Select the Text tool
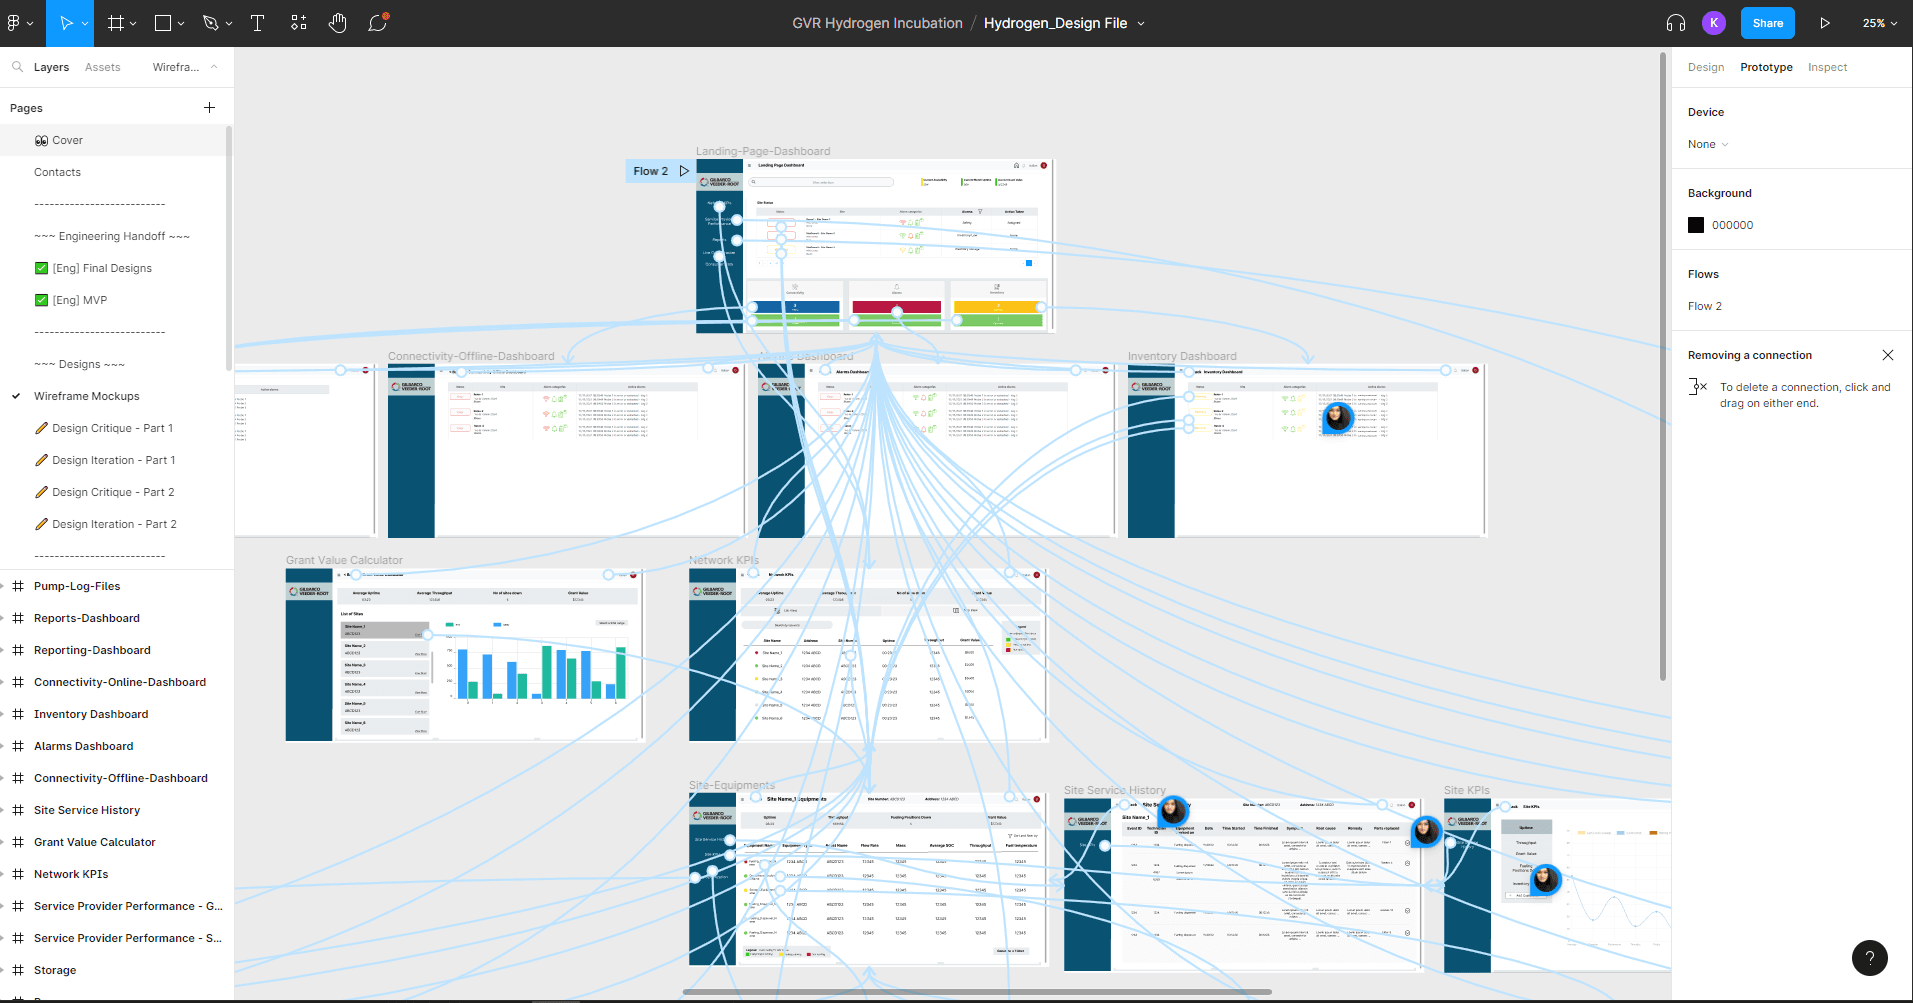This screenshot has height=1003, width=1913. (x=257, y=23)
